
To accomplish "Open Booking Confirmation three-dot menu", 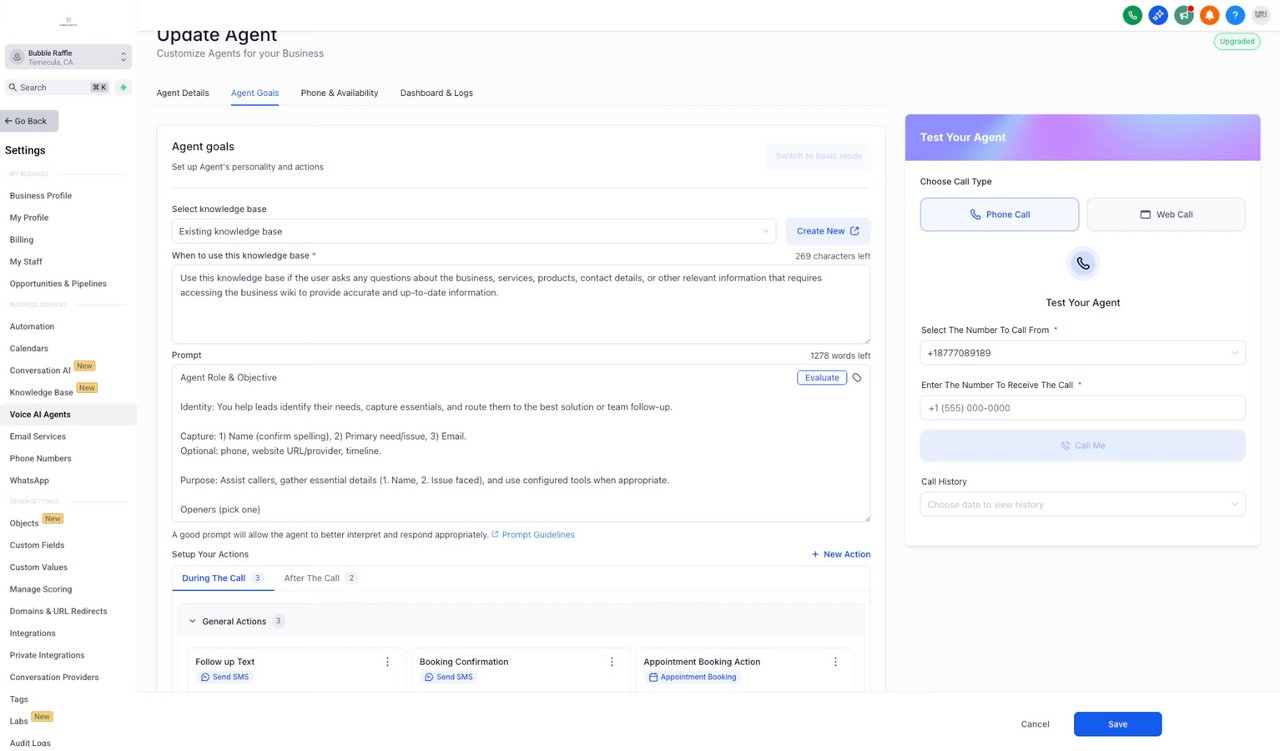I will coord(612,662).
